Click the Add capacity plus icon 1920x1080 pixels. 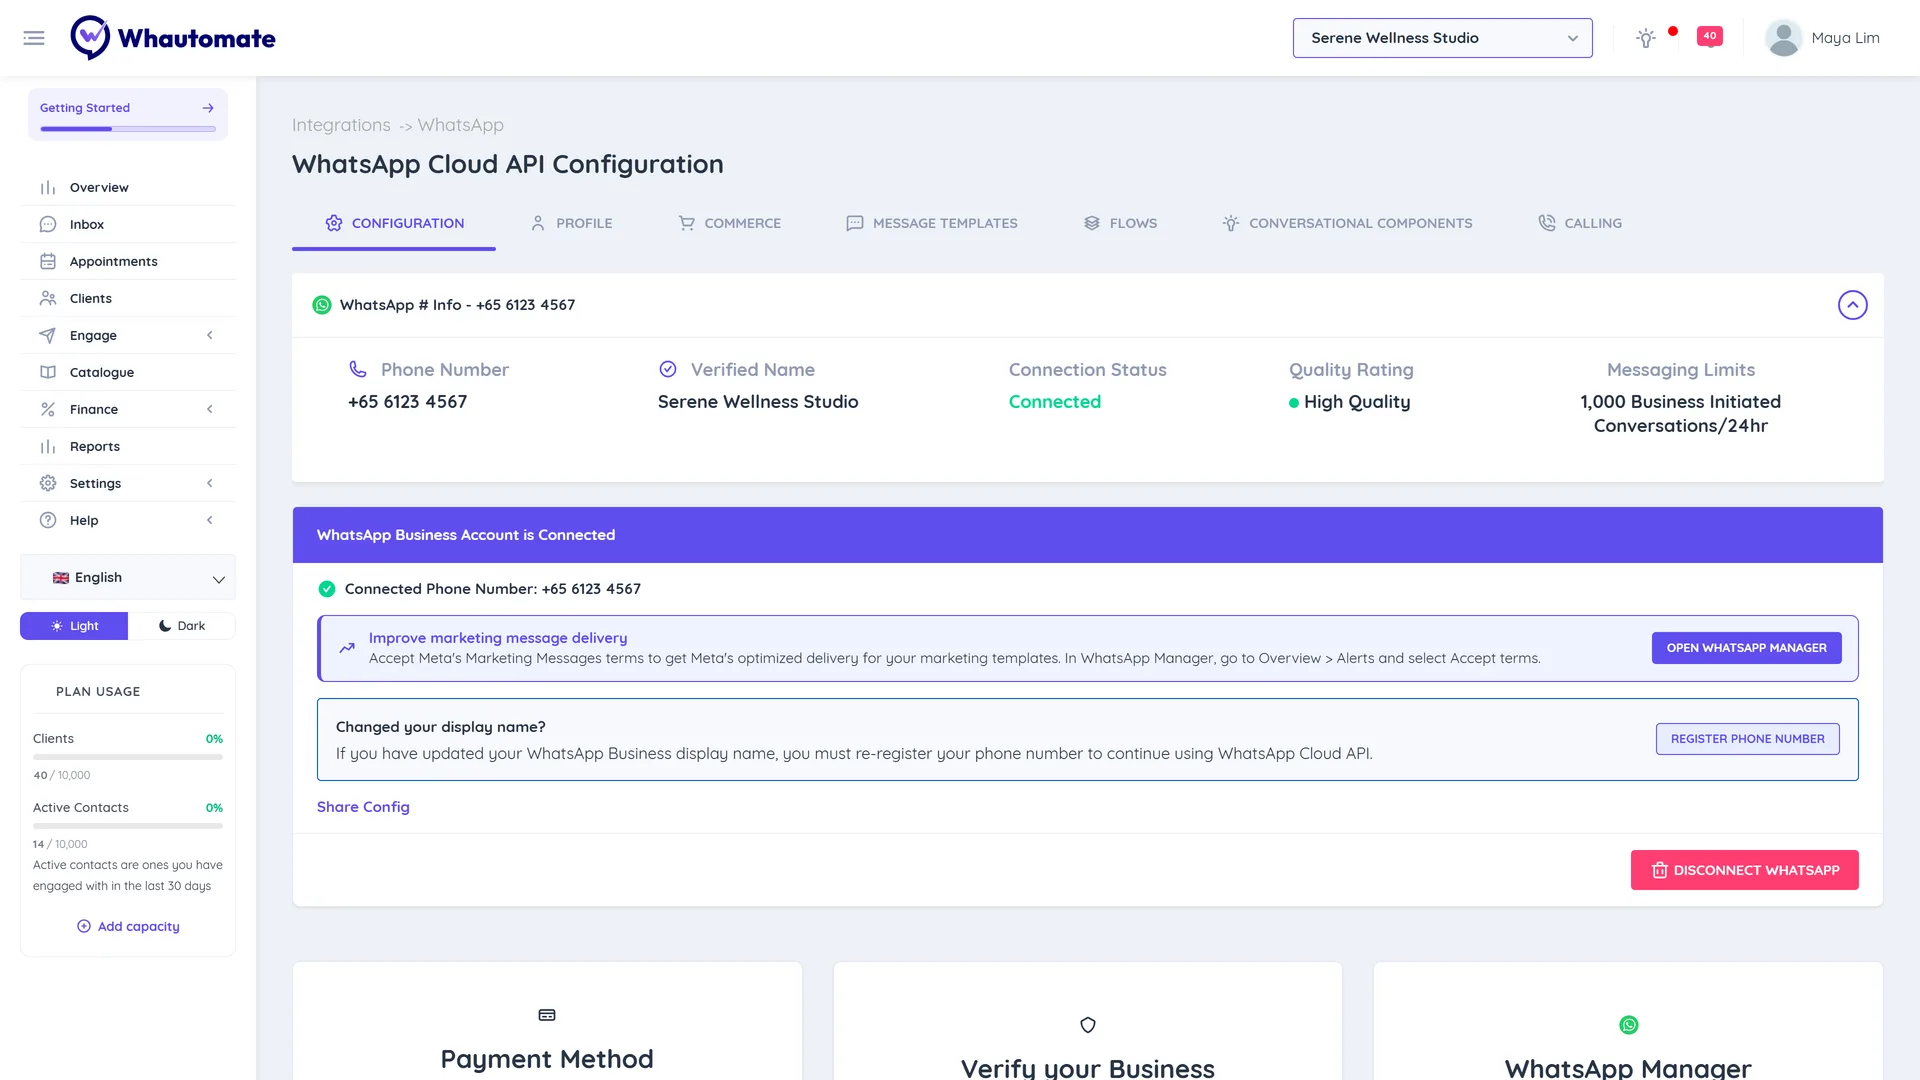pyautogui.click(x=84, y=926)
